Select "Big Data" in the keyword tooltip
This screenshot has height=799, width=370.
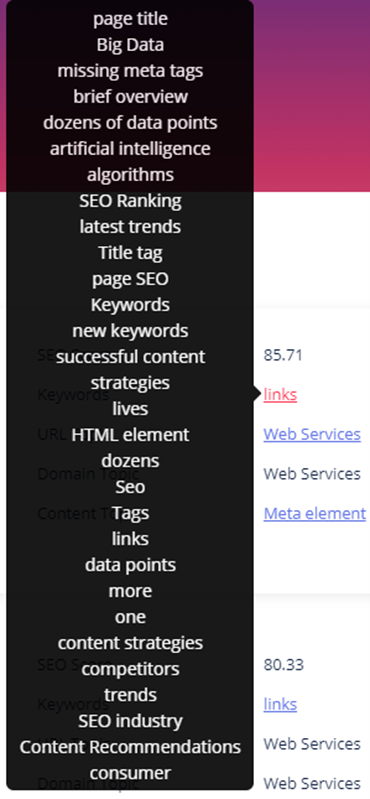pyautogui.click(x=130, y=45)
